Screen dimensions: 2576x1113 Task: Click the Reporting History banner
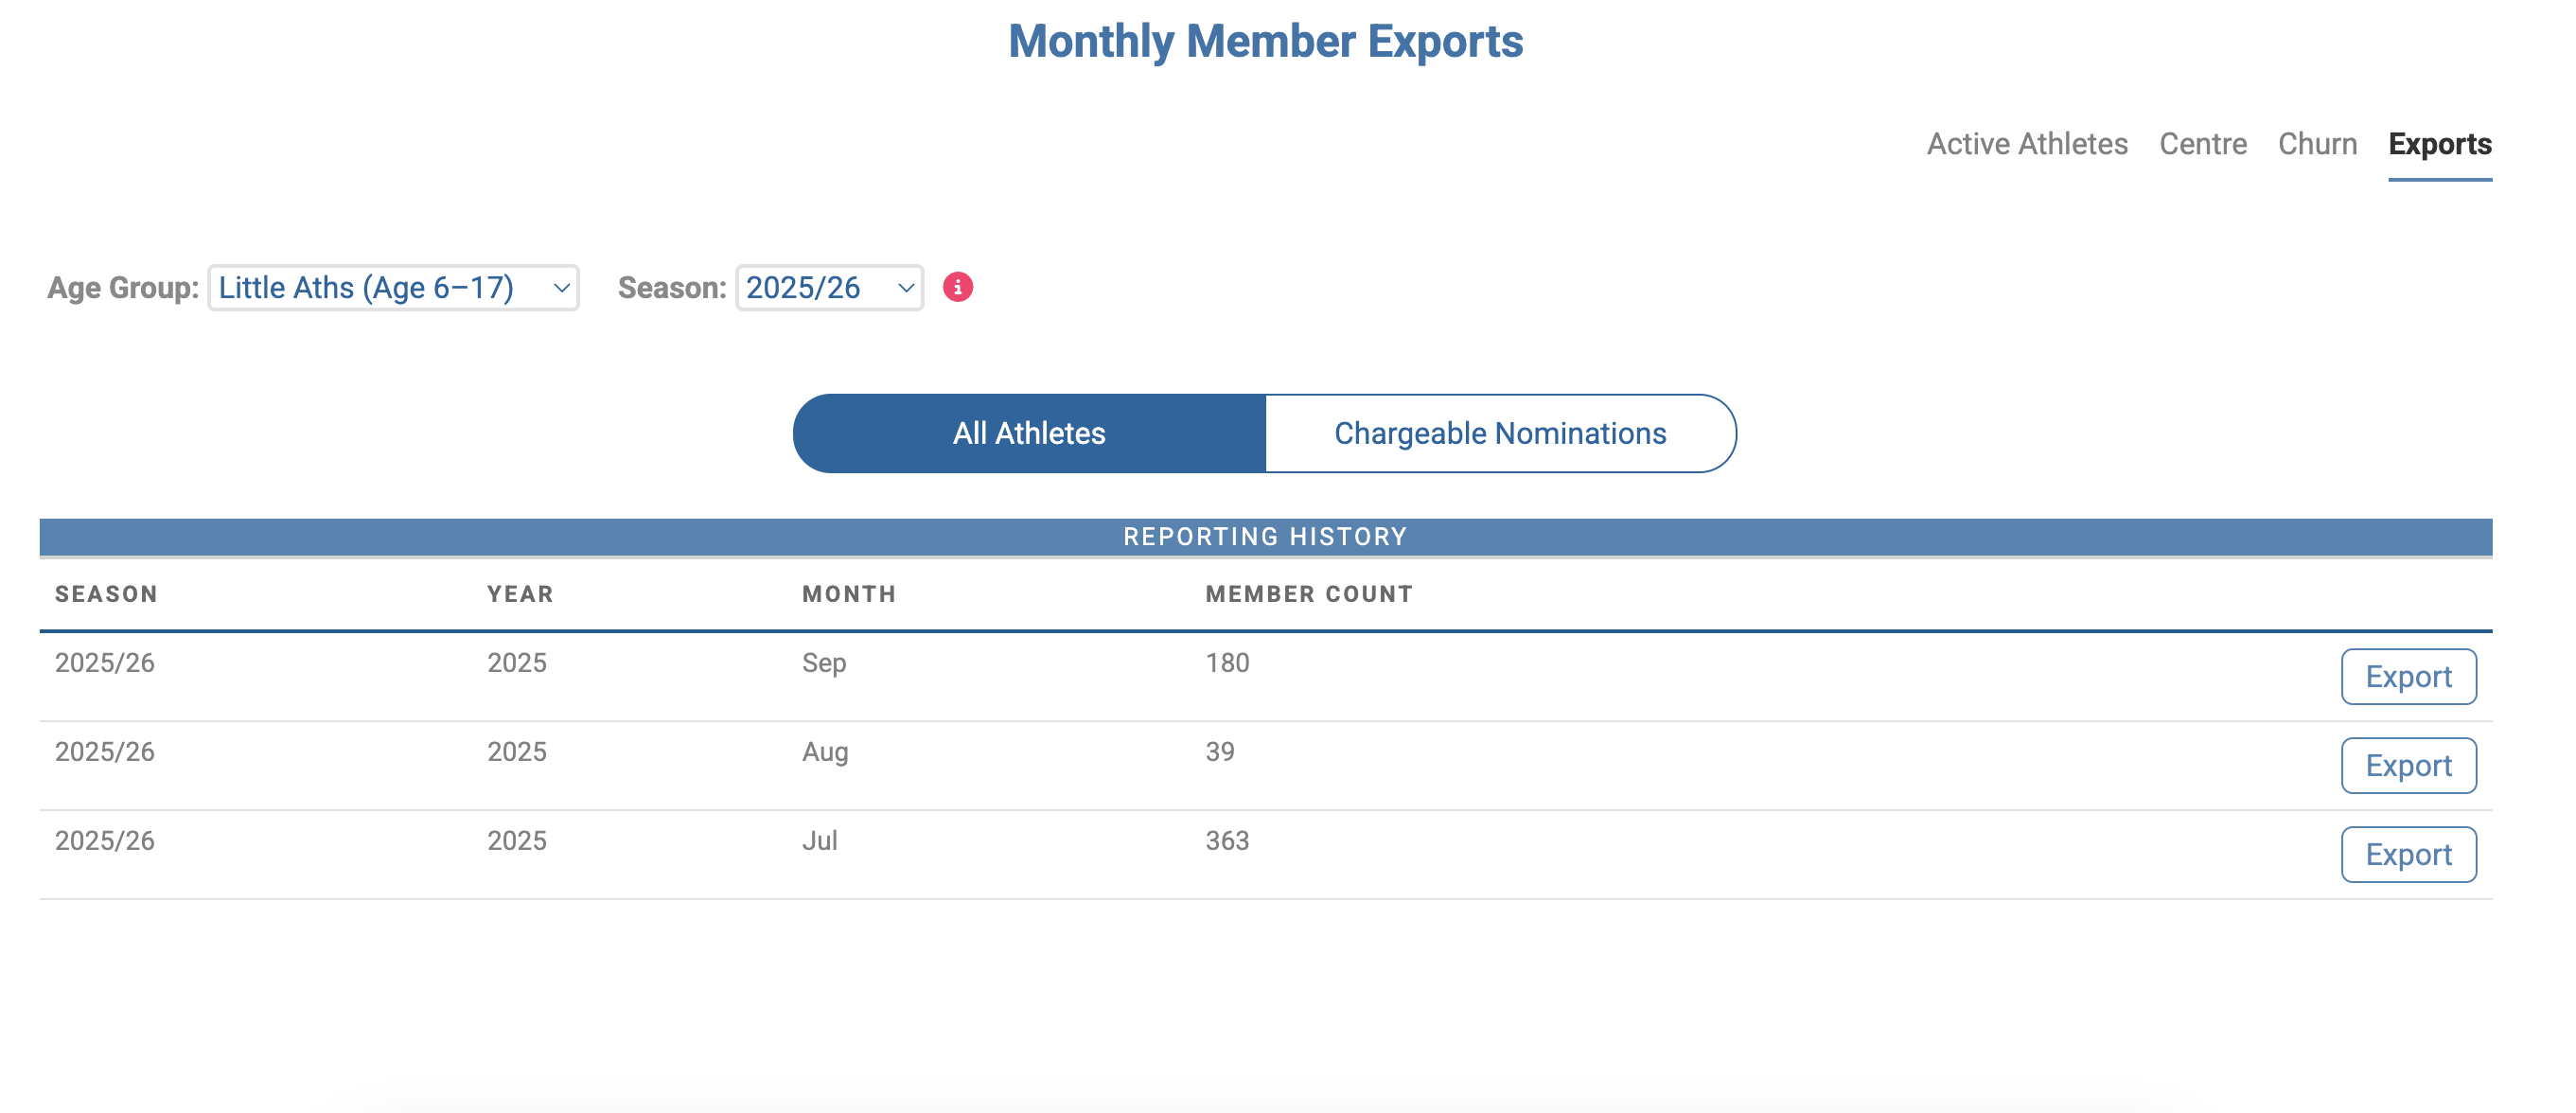click(1265, 537)
